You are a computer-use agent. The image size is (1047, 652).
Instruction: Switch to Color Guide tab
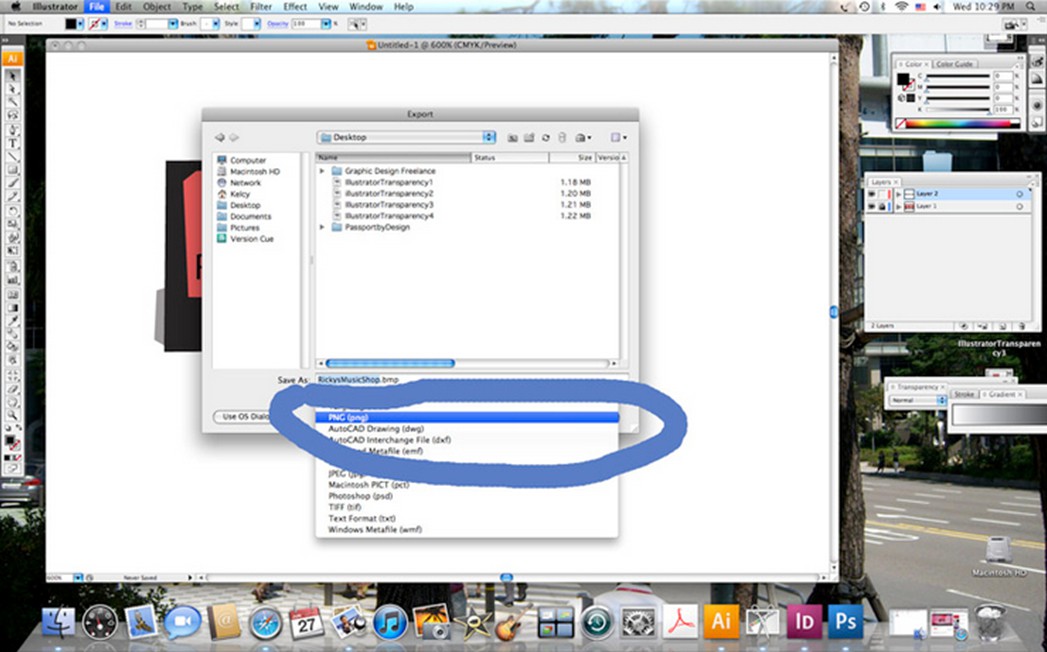[x=954, y=64]
